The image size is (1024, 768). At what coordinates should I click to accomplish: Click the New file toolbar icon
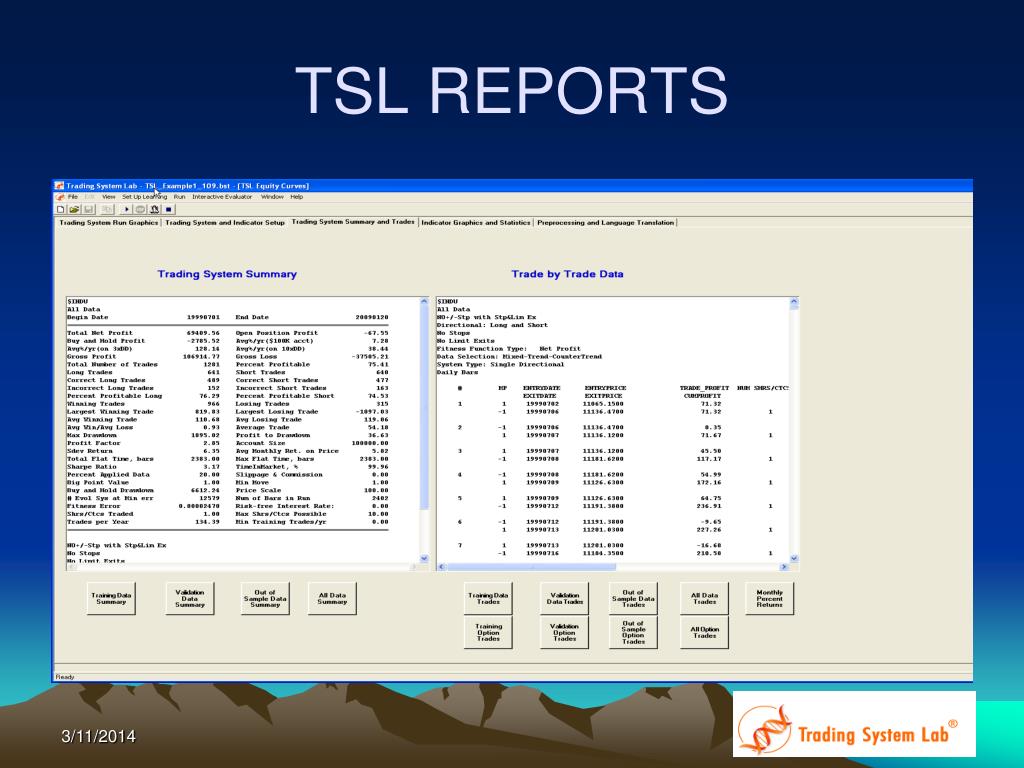pyautogui.click(x=61, y=210)
